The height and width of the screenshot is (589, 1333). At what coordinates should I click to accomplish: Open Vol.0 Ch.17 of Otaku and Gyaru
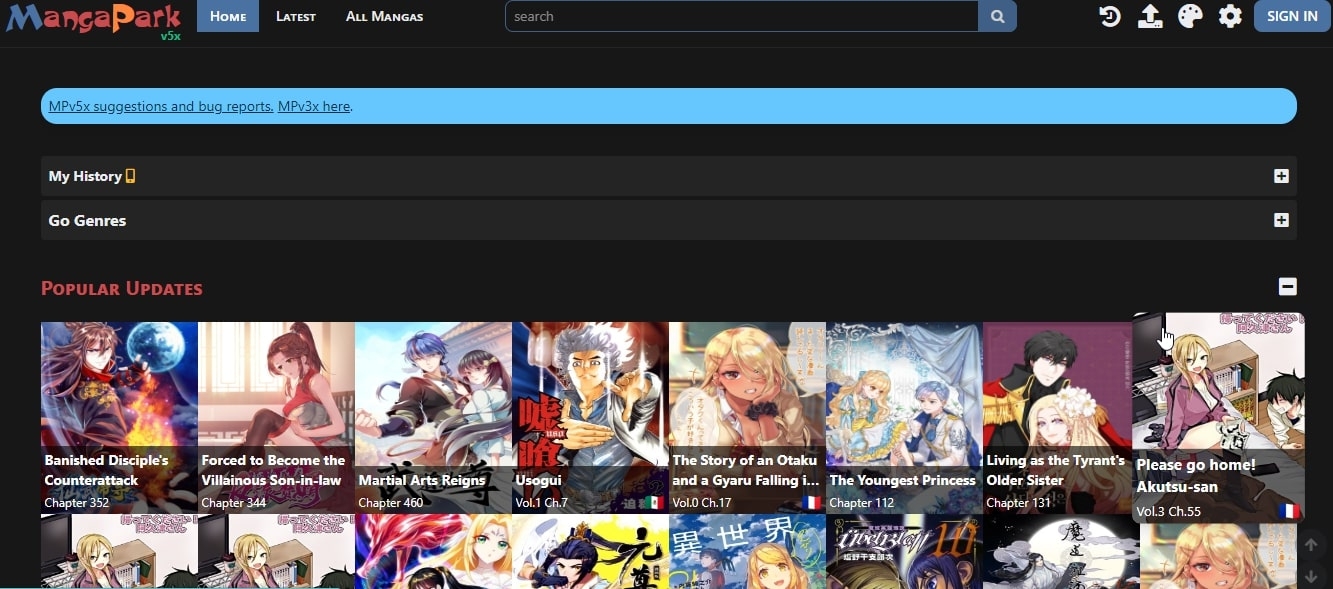tap(702, 503)
